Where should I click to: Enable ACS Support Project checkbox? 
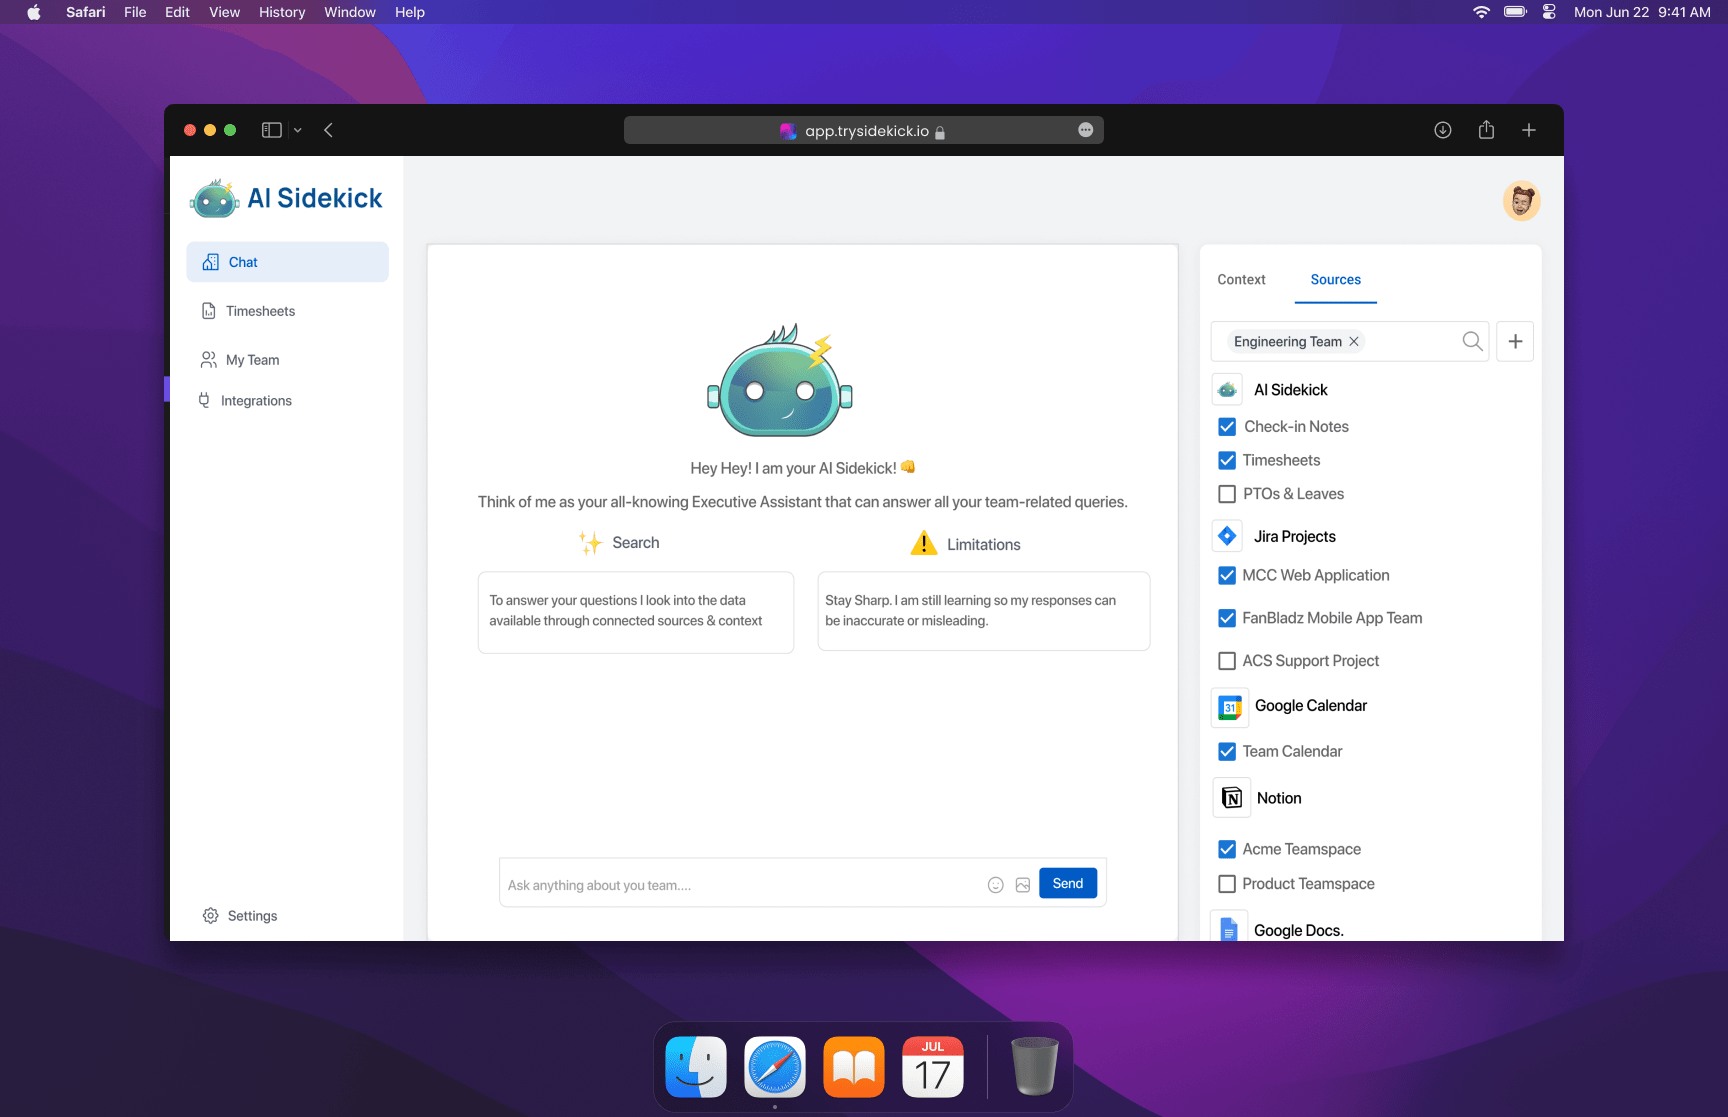[x=1227, y=661]
